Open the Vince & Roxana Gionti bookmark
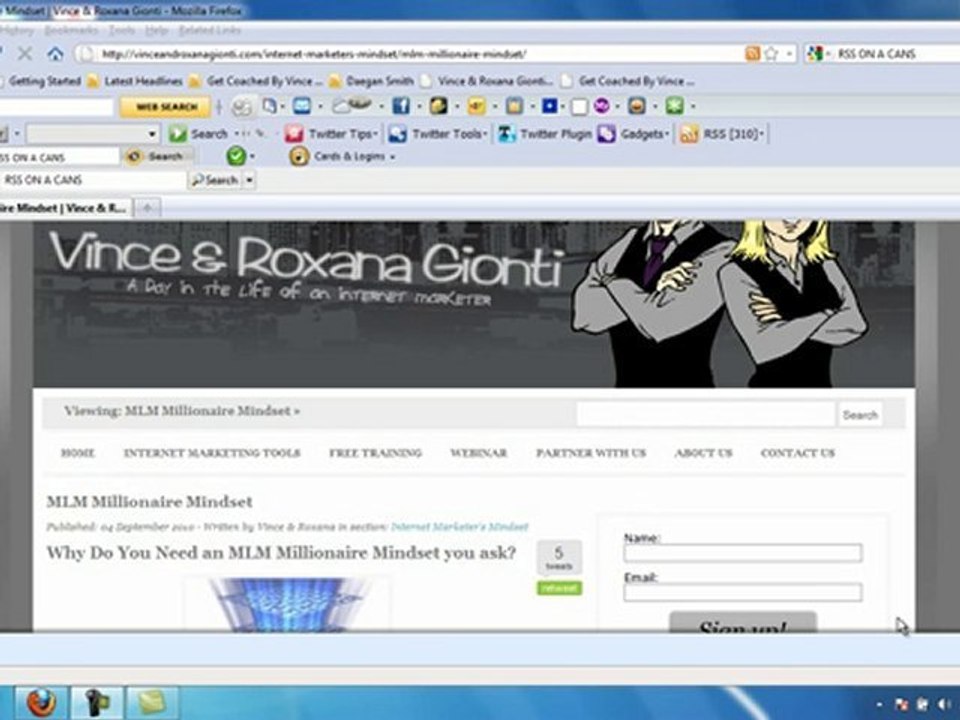Screen dimensions: 960x720 tap(487, 81)
